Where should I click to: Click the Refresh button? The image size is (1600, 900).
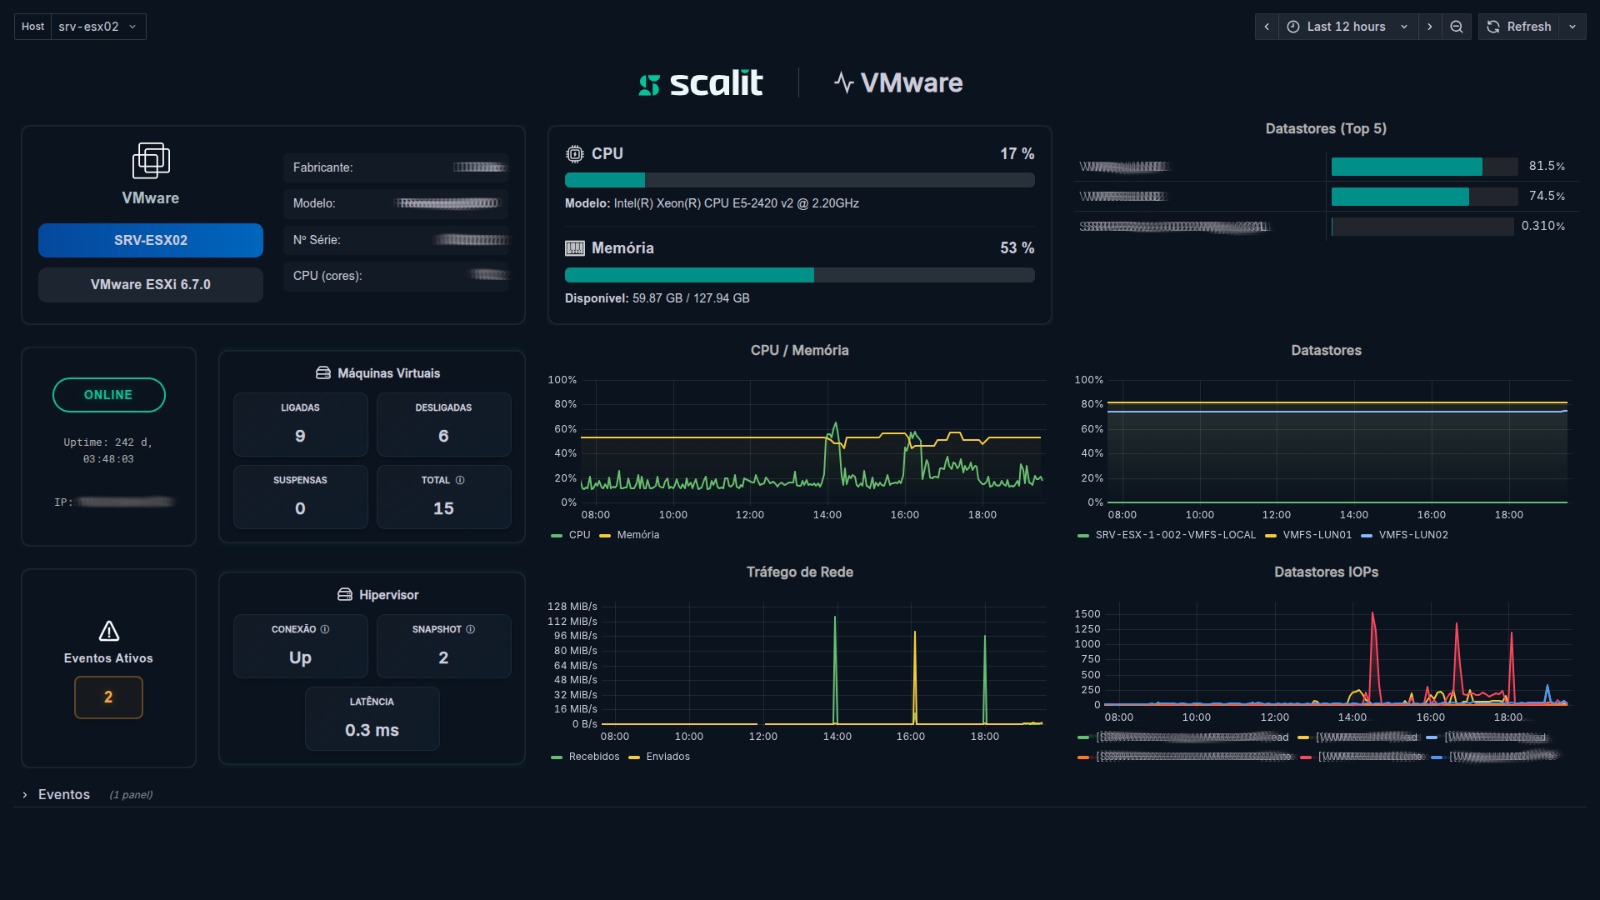1520,27
